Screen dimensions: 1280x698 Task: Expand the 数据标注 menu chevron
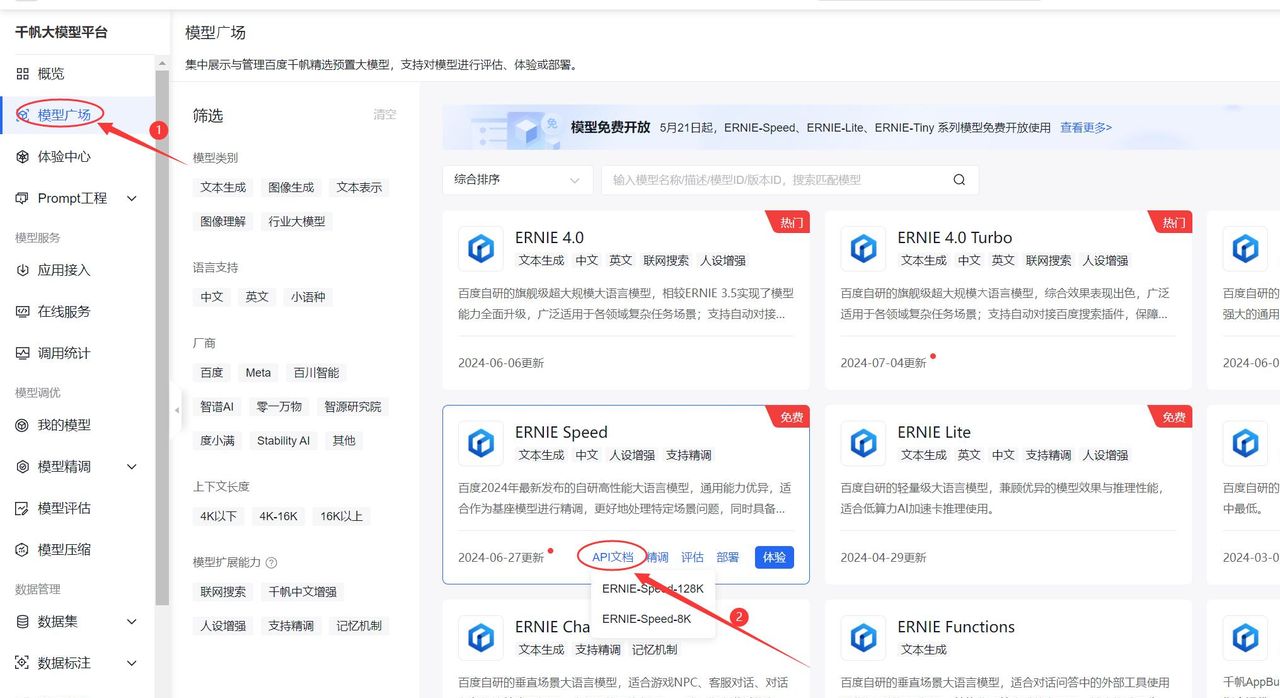coord(132,663)
